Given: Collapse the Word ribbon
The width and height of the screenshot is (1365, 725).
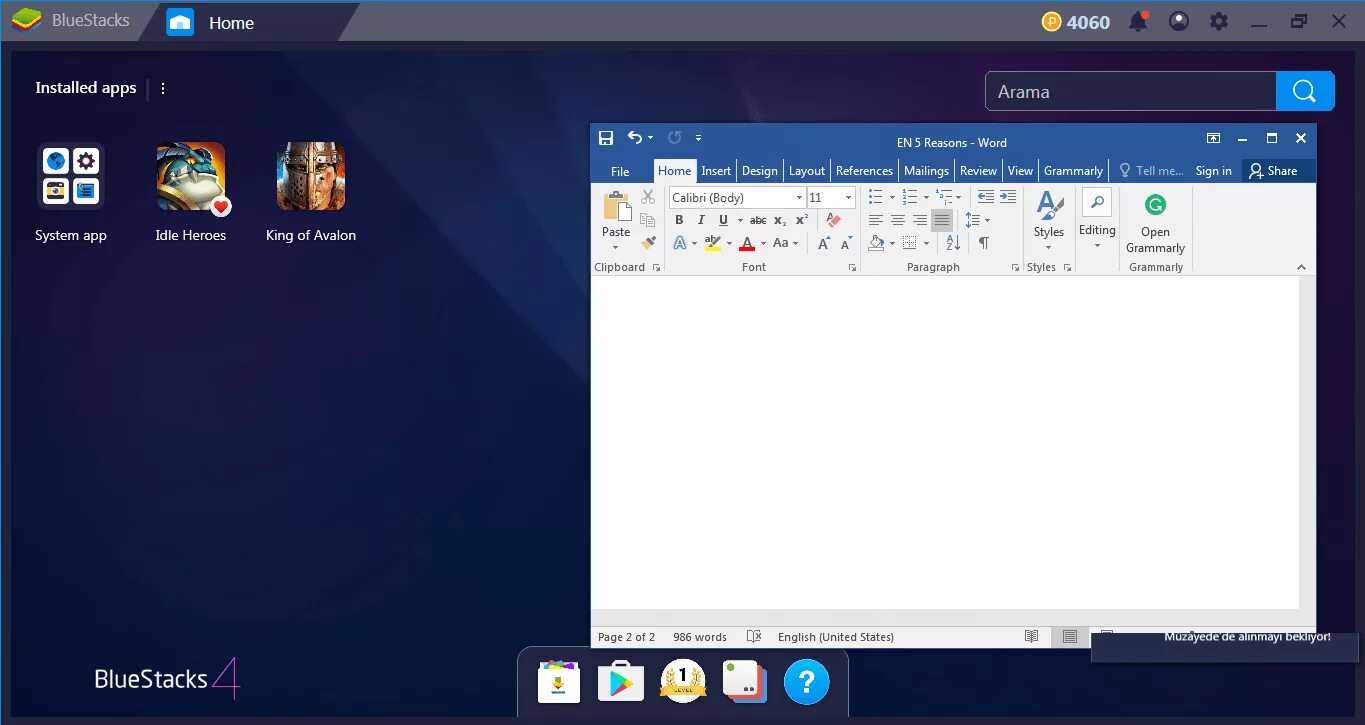Looking at the screenshot, I should (1301, 268).
